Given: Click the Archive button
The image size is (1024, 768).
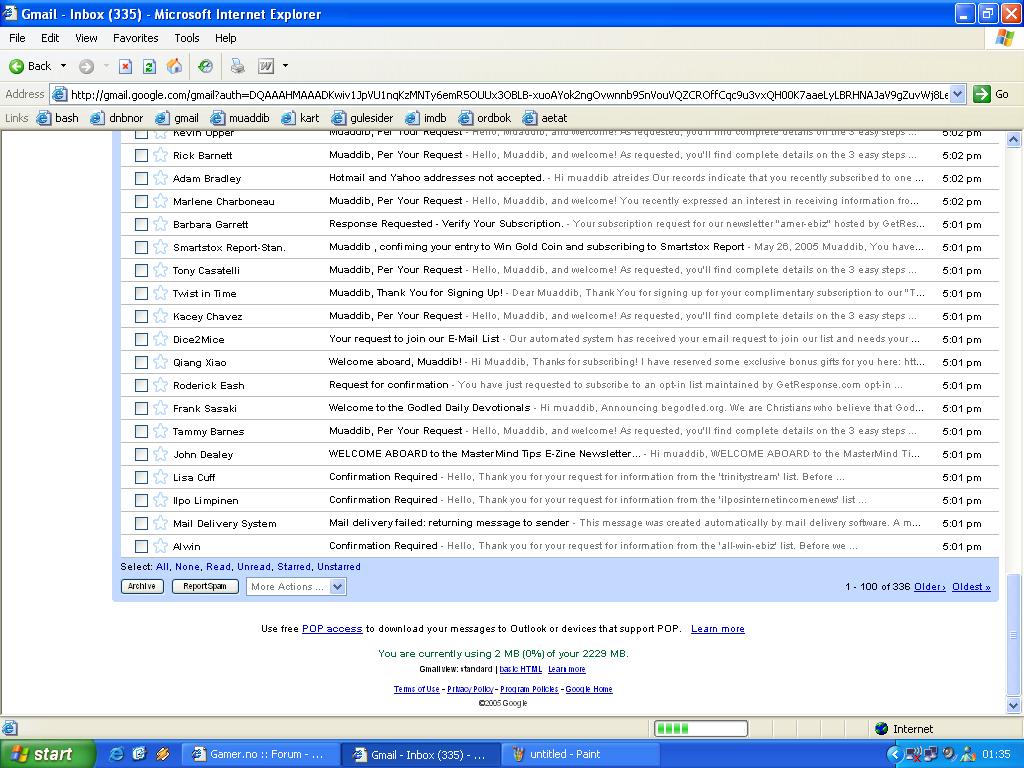Looking at the screenshot, I should pyautogui.click(x=142, y=586).
